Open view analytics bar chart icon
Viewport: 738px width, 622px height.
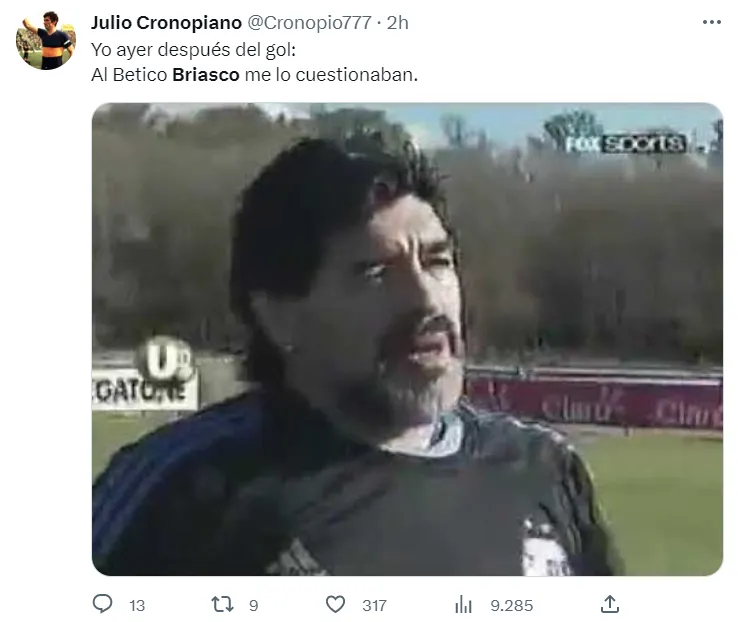click(x=464, y=605)
